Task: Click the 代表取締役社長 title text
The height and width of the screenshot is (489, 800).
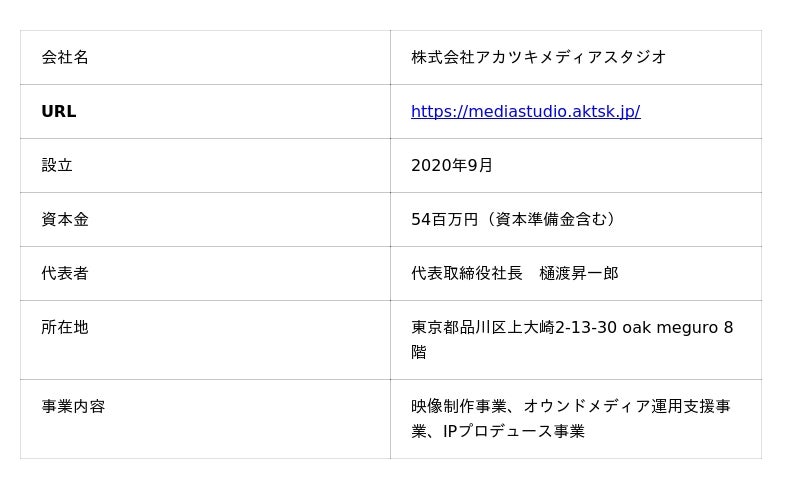Action: [467, 274]
